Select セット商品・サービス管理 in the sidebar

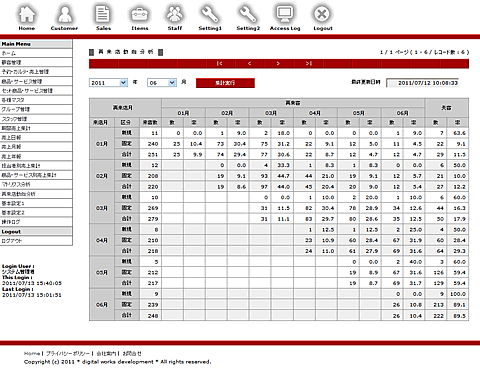pyautogui.click(x=36, y=91)
